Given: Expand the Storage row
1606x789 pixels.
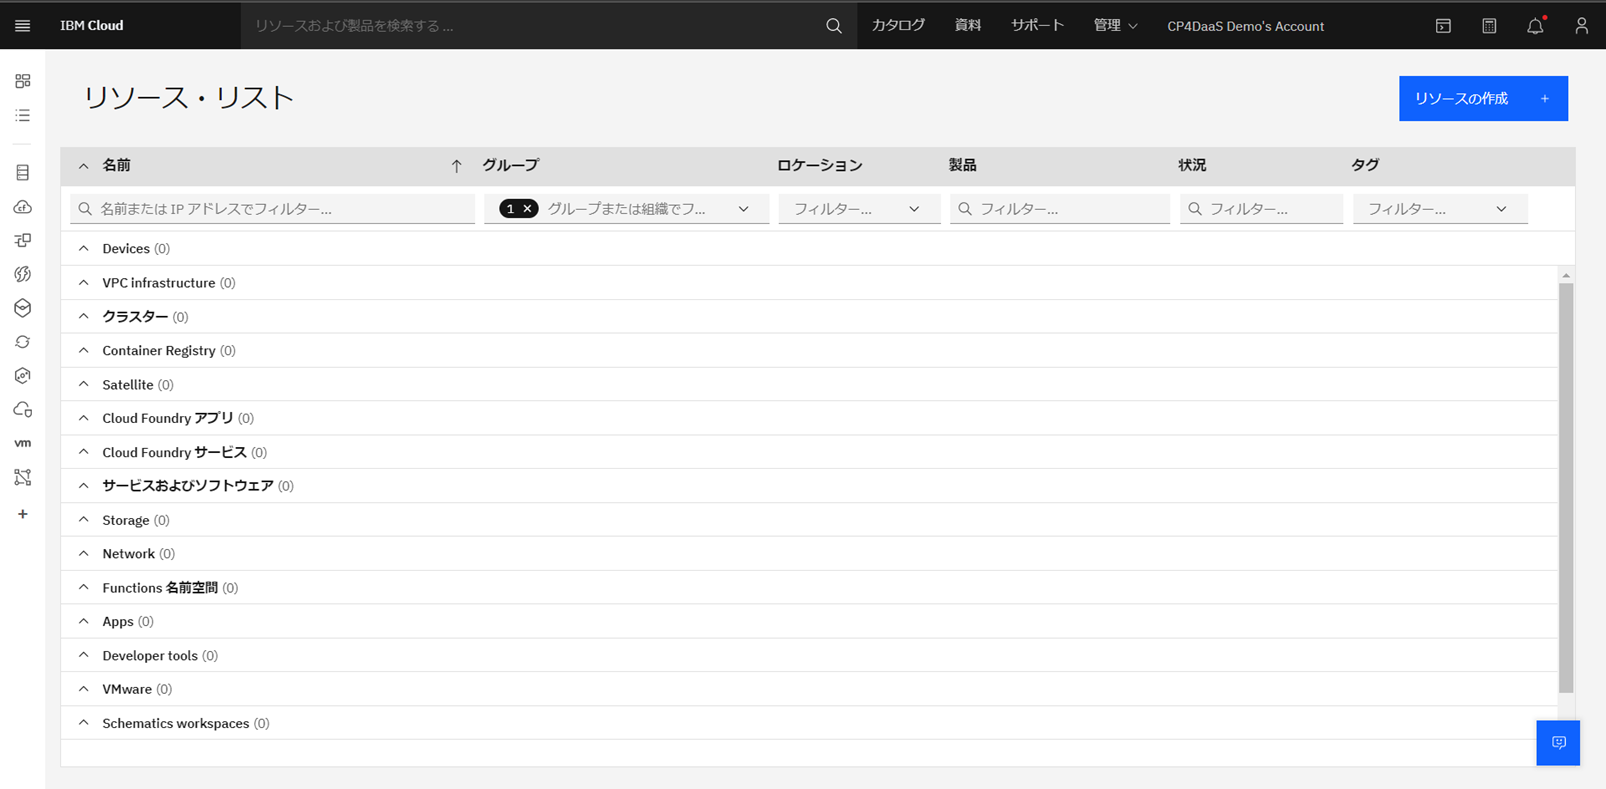Looking at the screenshot, I should coord(84,520).
